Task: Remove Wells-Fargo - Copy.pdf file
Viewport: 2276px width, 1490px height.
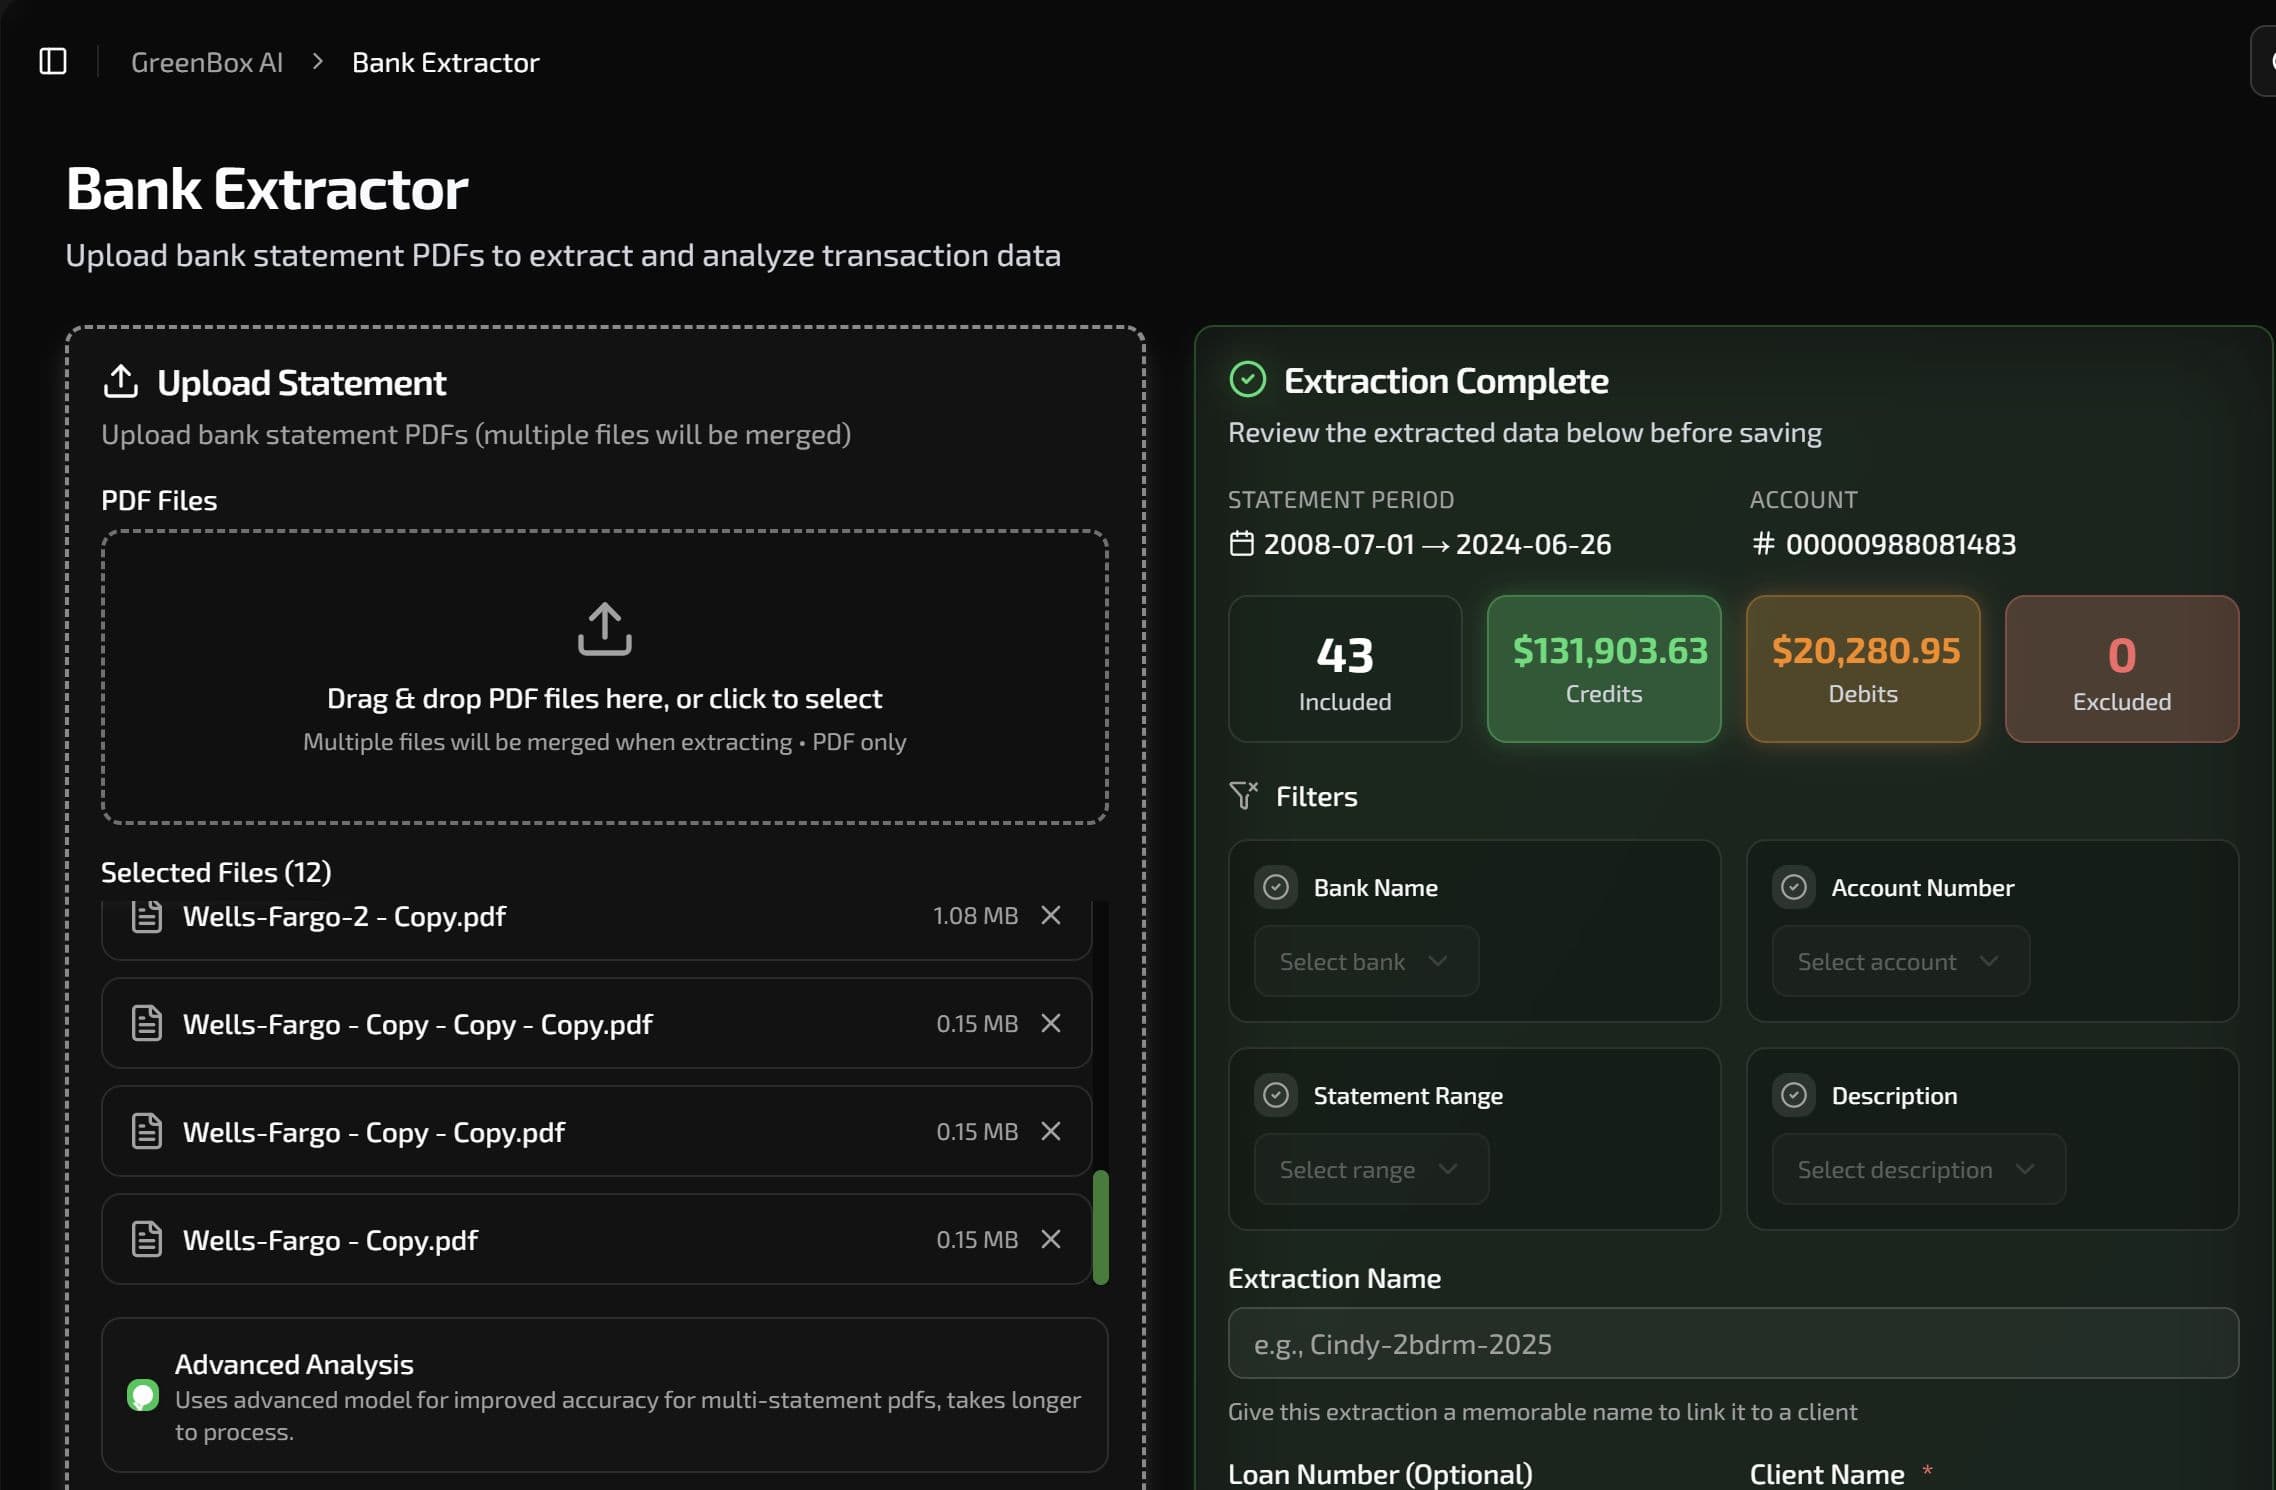Action: tap(1051, 1239)
